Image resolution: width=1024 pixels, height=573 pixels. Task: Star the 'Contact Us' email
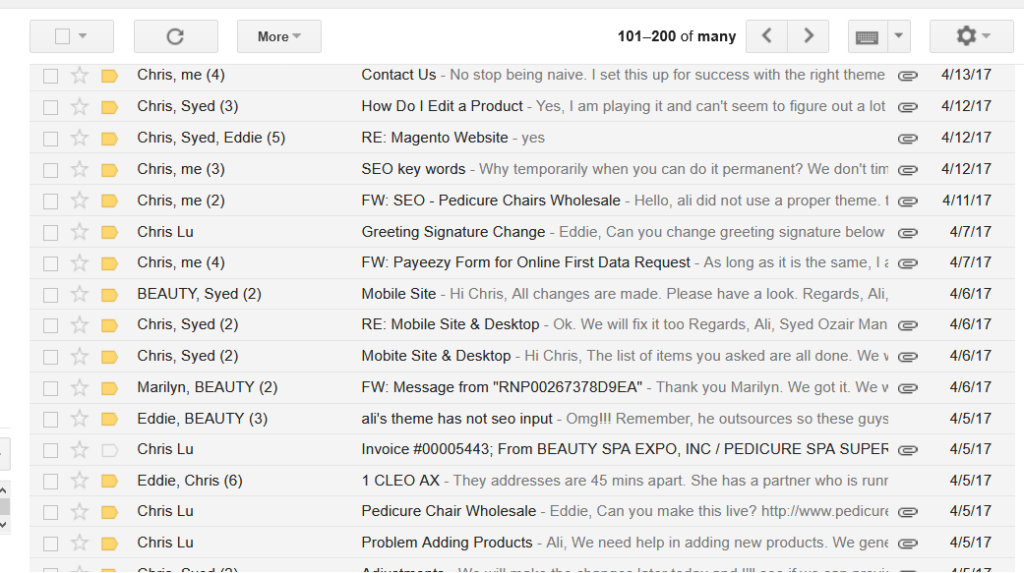point(80,75)
